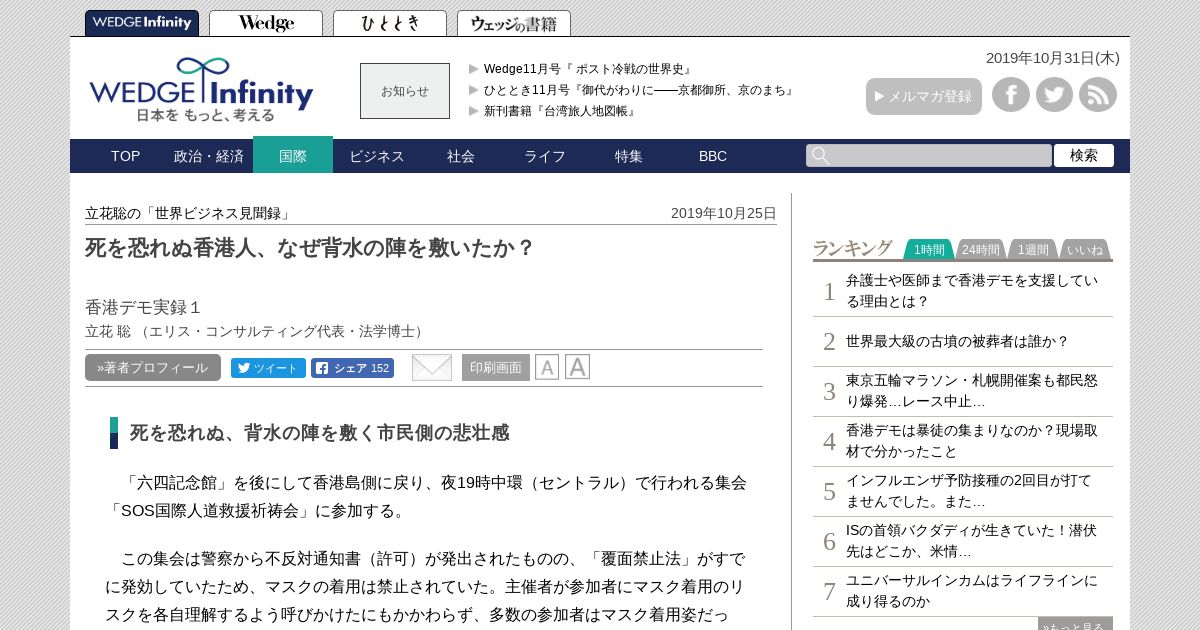Click the ランキング sidebar heading
The width and height of the screenshot is (1200, 630).
852,249
